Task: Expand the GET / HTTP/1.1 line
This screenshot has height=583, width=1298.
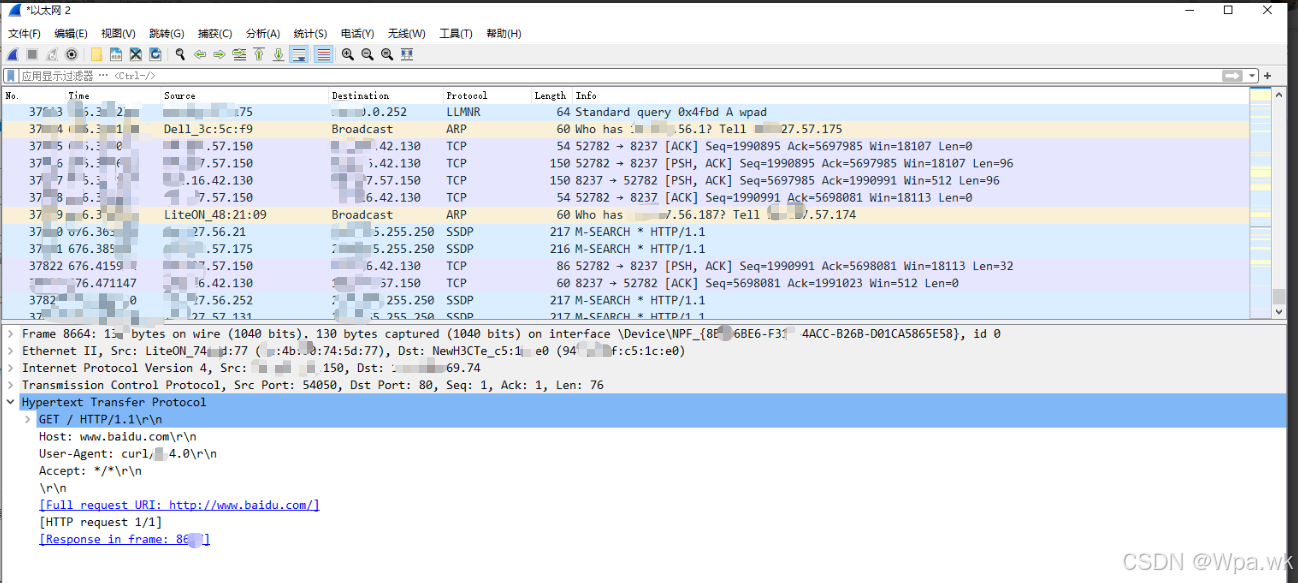Action: click(x=28, y=419)
